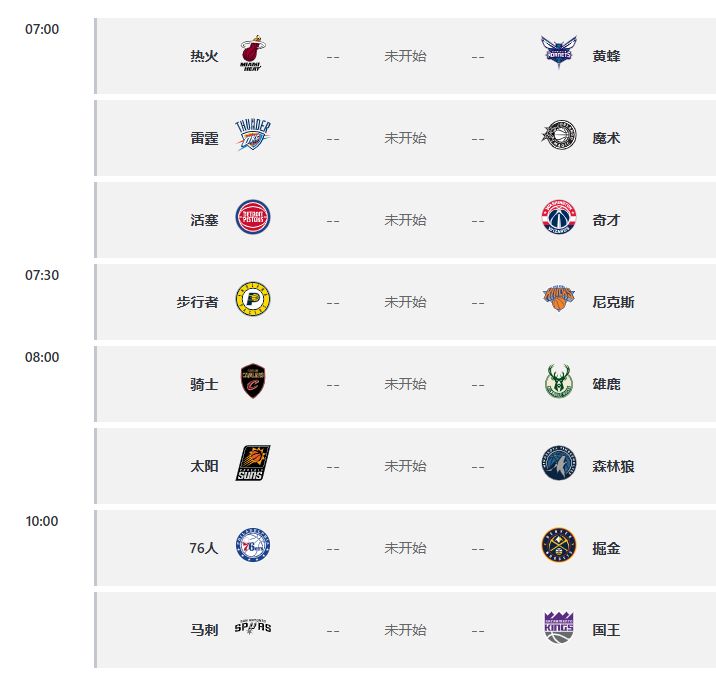Open the 森林狼 team name link
This screenshot has width=716, height=684.
[x=613, y=466]
